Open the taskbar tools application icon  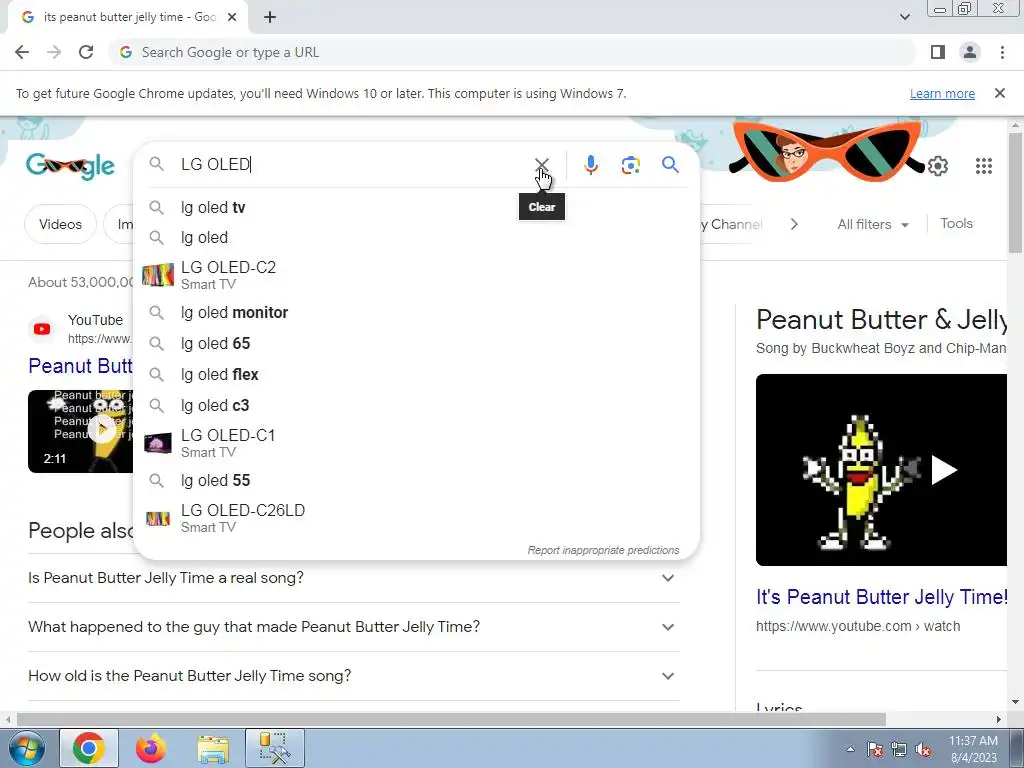[x=275, y=748]
